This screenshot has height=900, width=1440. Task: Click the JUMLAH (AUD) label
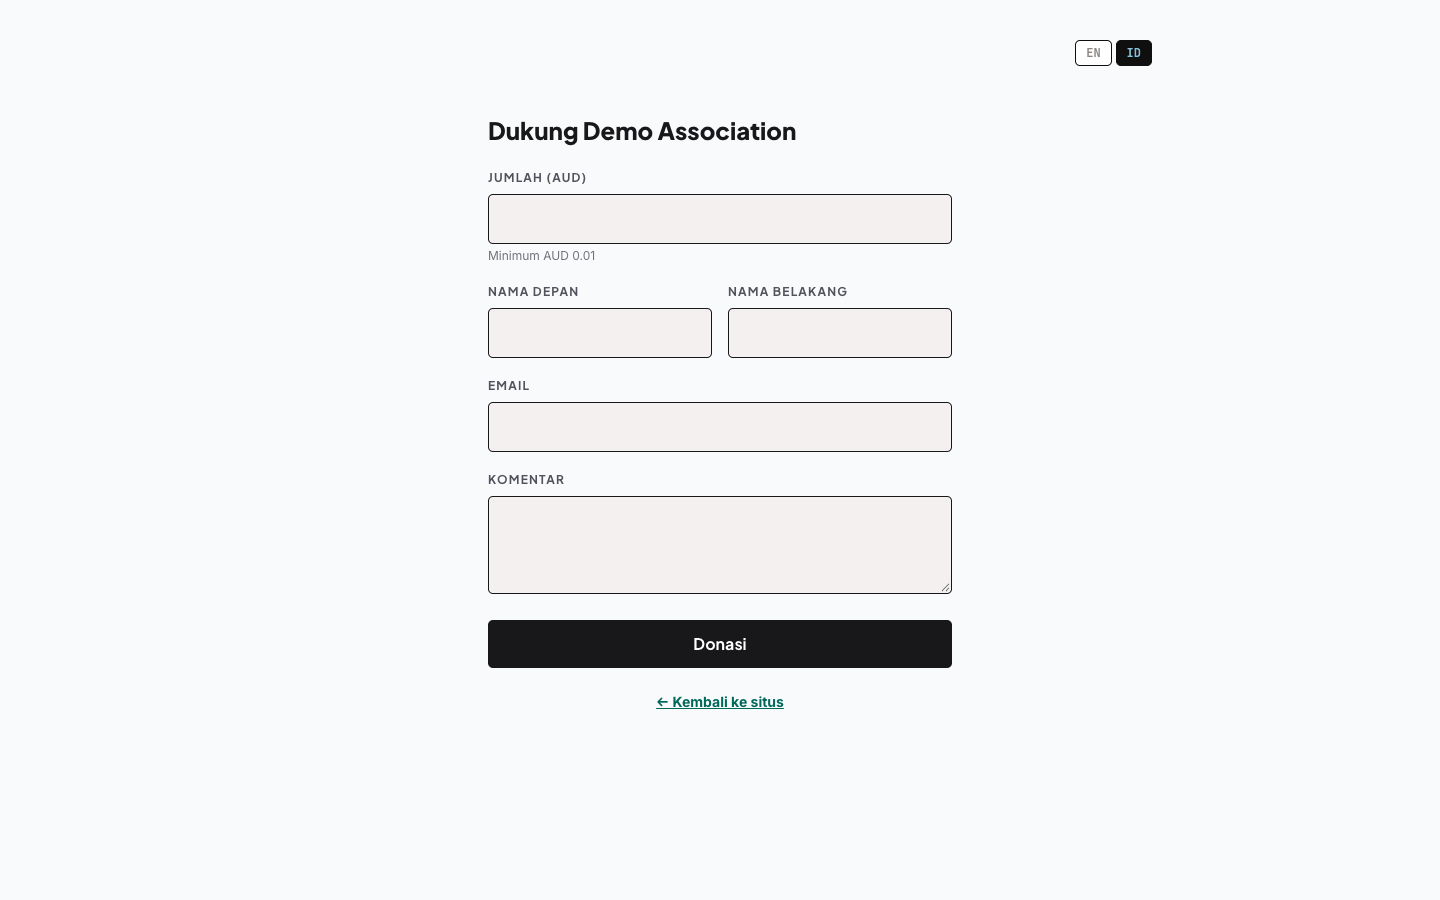coord(537,178)
